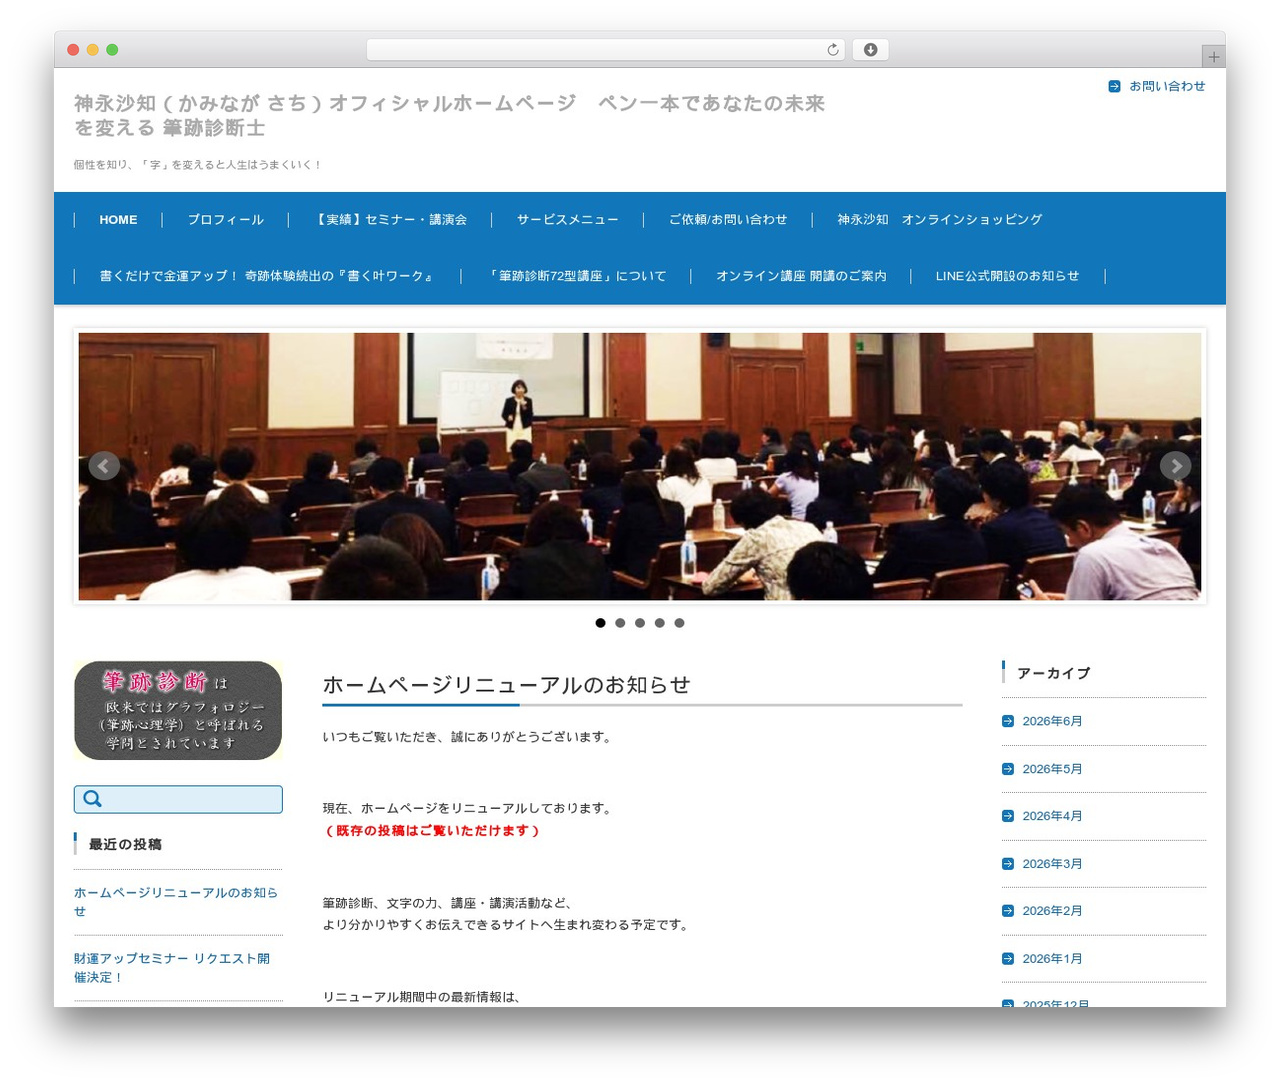The image size is (1280, 1084).
Task: Open recent post ホームページリニューアルのお知らせ in sidebar
Action: 176,902
